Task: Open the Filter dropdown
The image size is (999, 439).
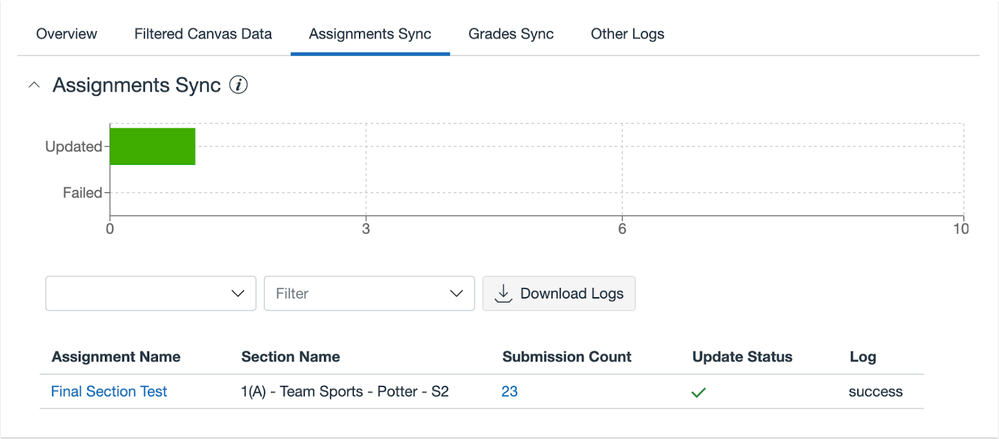Action: tap(368, 293)
